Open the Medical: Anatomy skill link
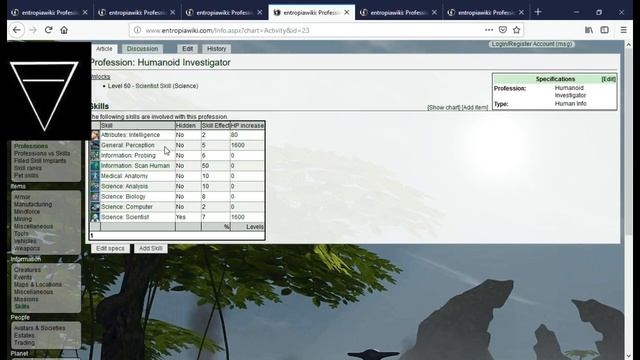 [124, 176]
